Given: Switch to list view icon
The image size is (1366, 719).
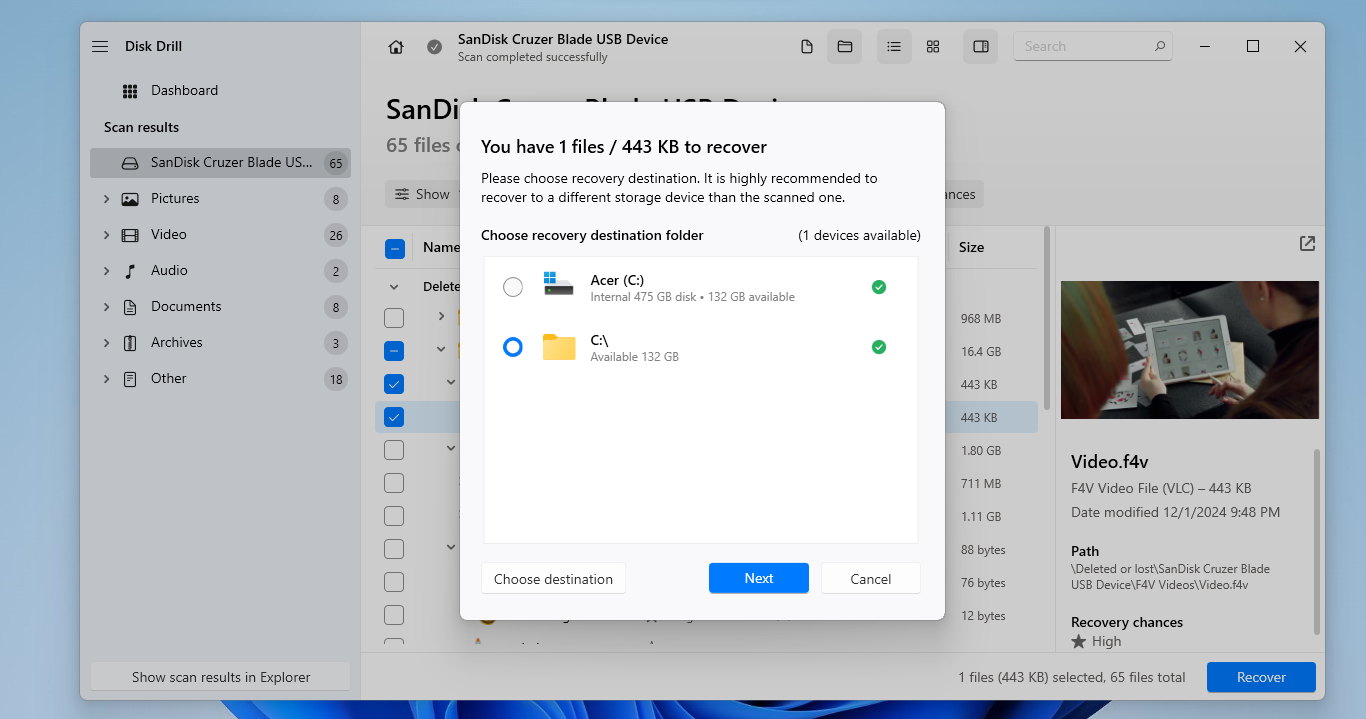Looking at the screenshot, I should tap(894, 47).
